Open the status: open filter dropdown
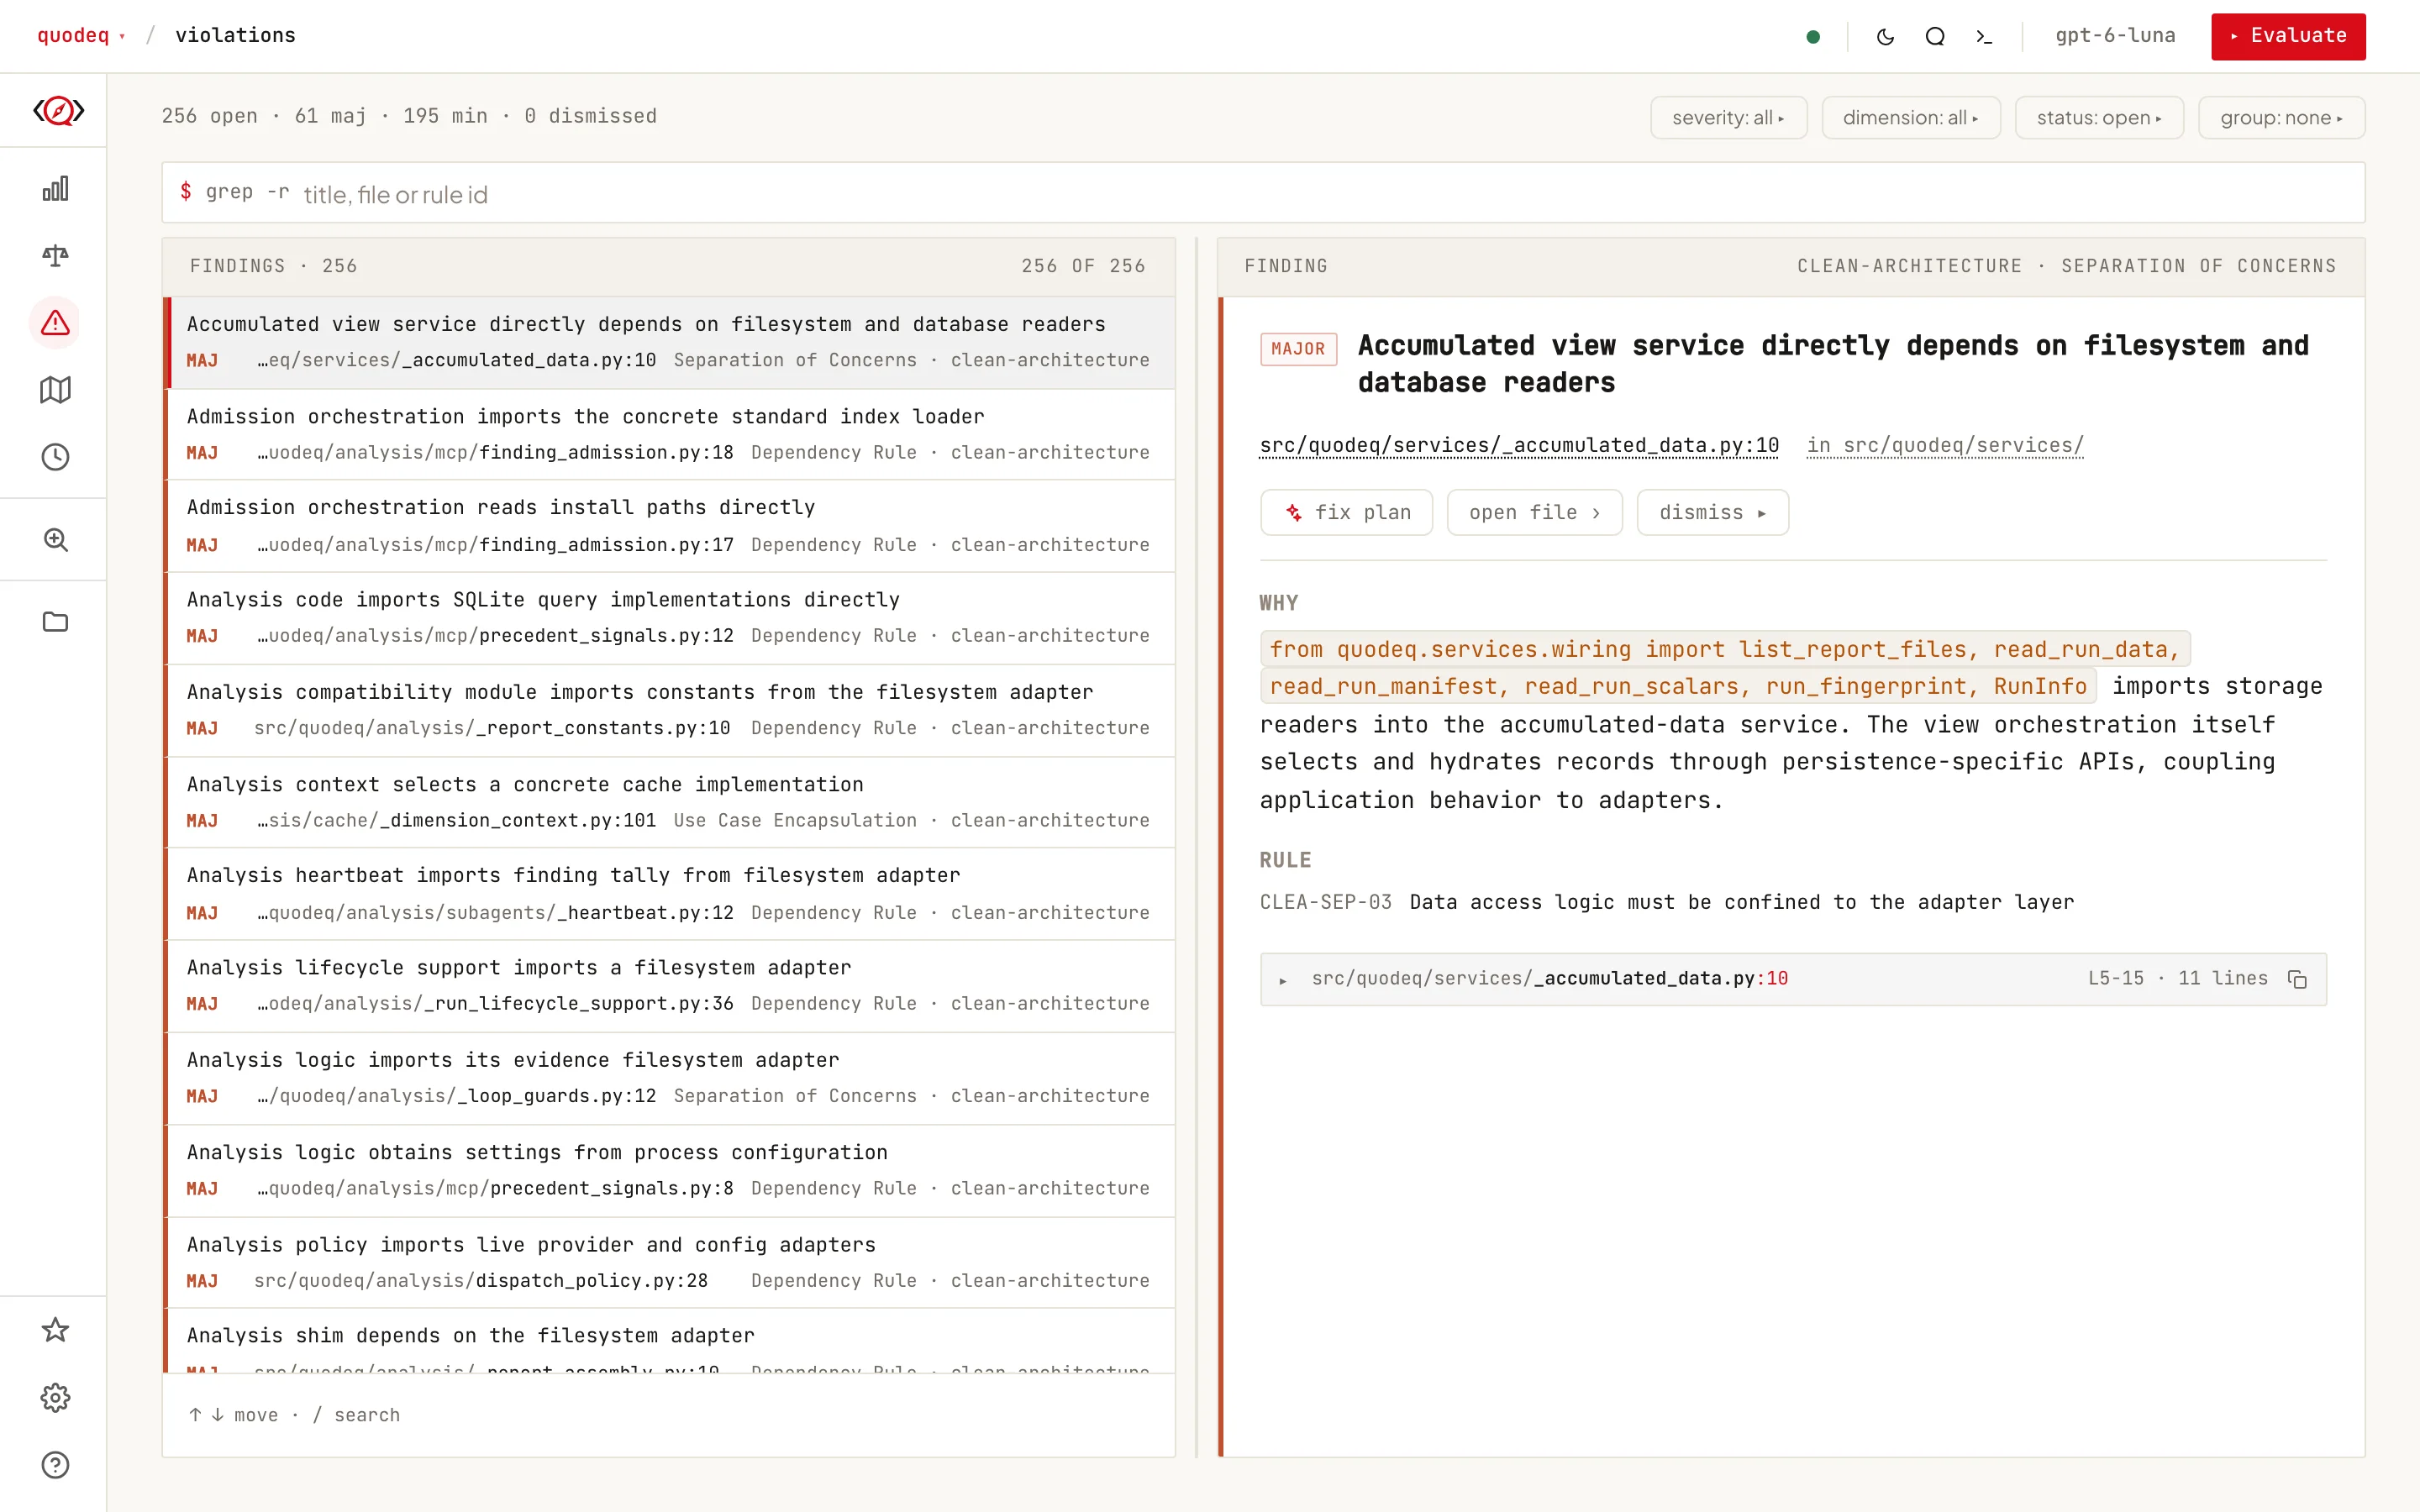Screen dimensions: 2420x1512 coord(2099,118)
